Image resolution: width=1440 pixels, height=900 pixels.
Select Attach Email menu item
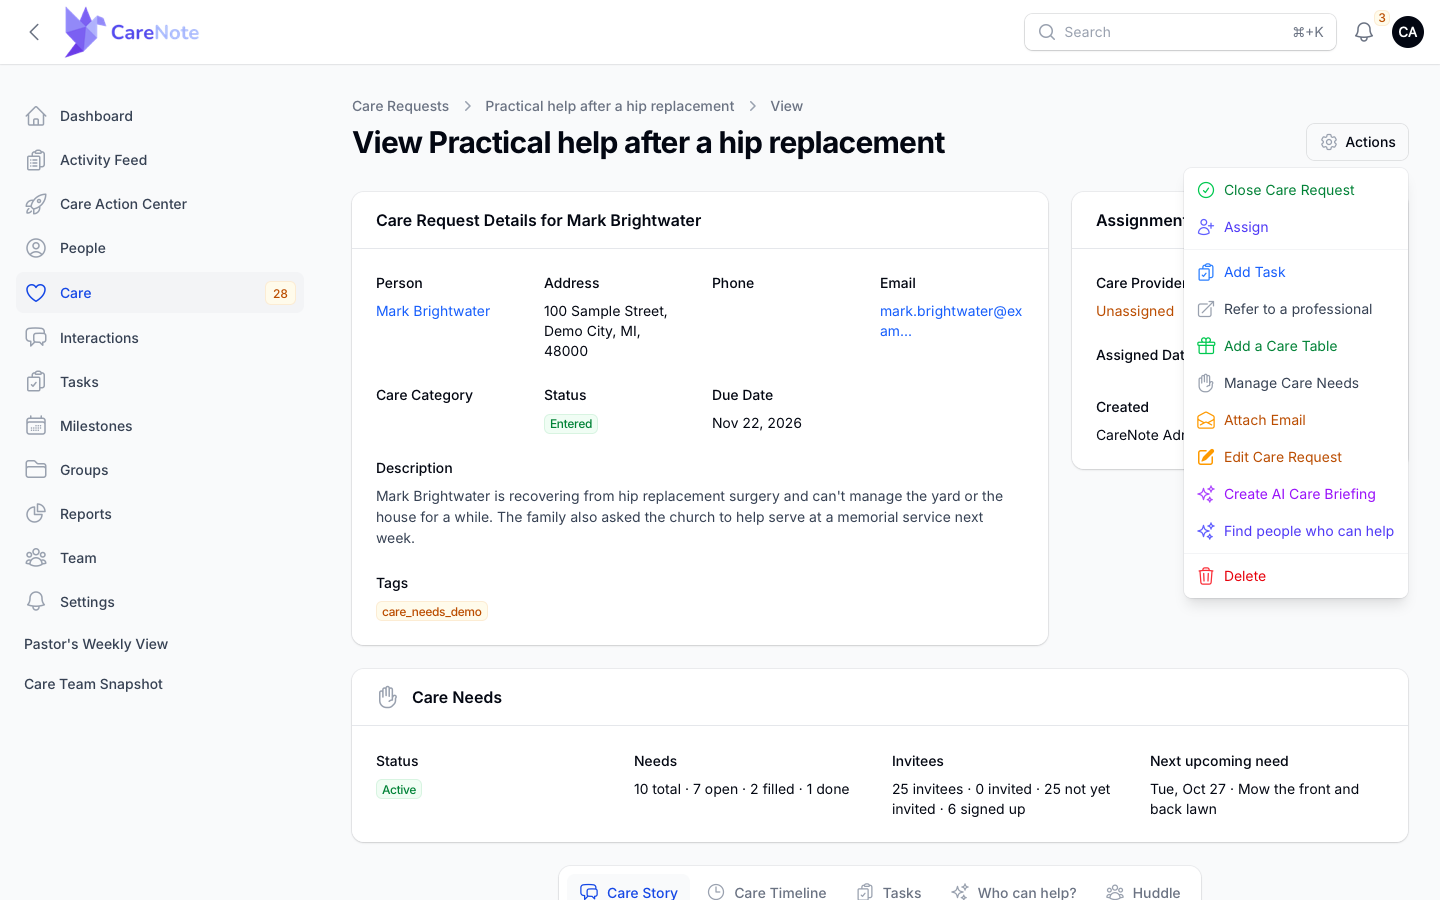(1296, 420)
